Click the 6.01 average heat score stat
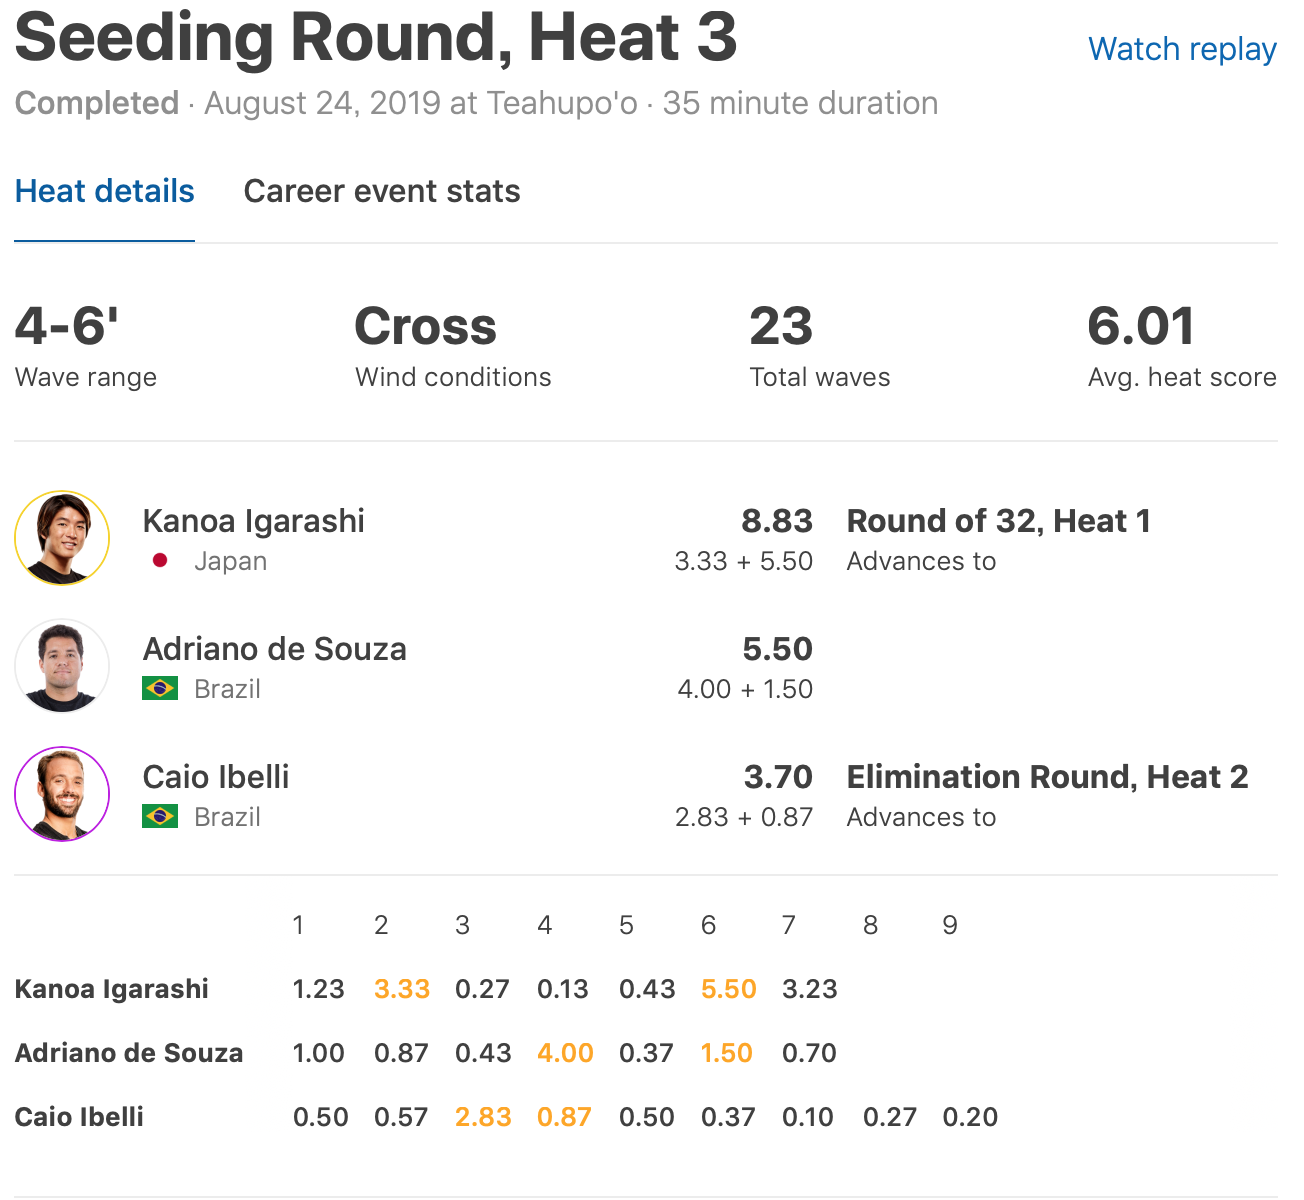 pyautogui.click(x=1141, y=327)
